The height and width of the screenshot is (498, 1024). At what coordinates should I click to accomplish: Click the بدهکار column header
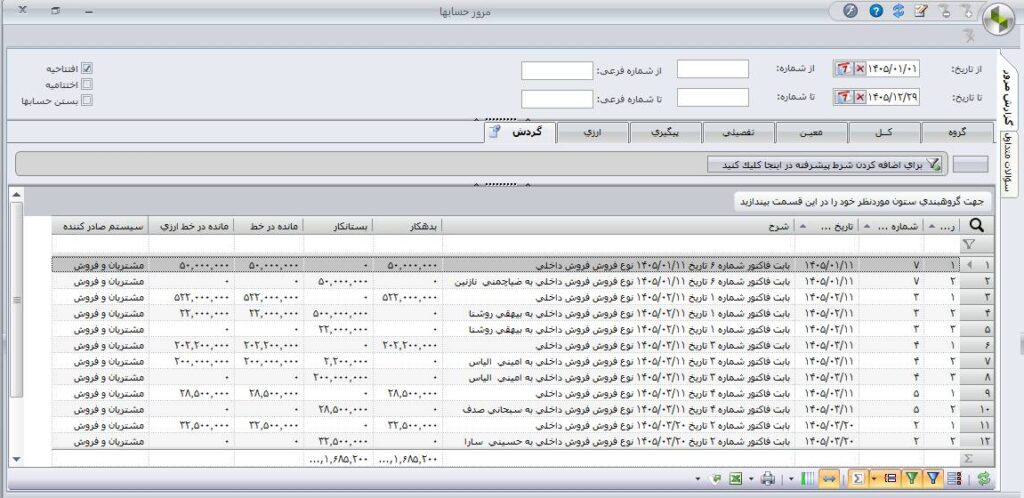point(408,226)
